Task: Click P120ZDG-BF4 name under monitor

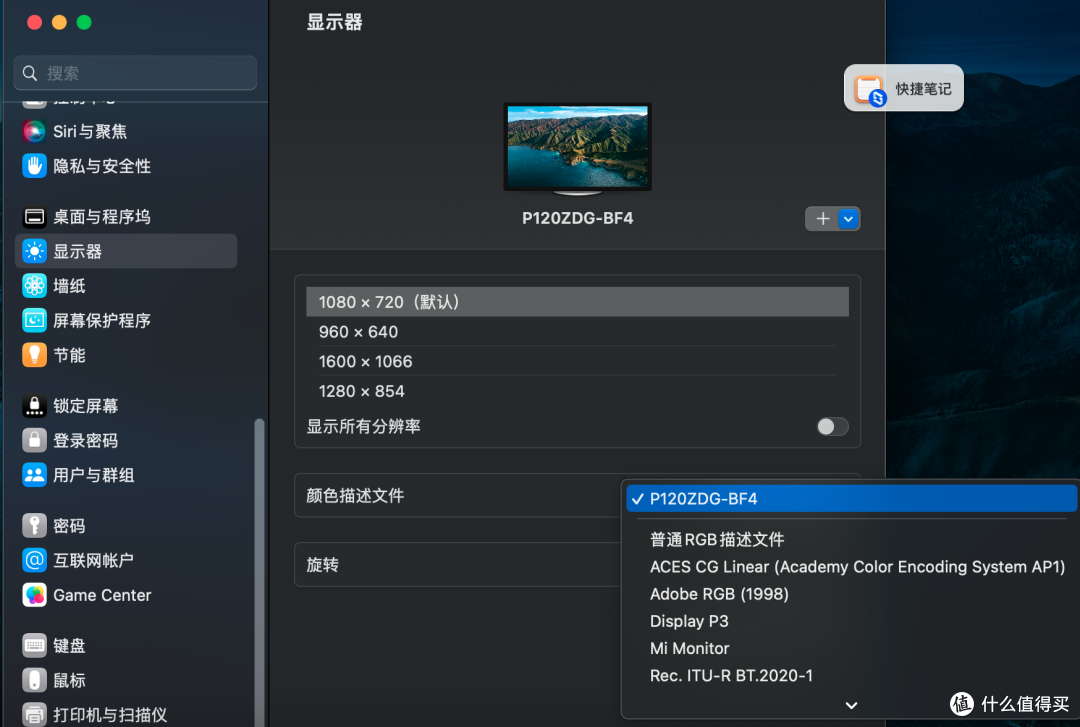Action: coord(577,218)
